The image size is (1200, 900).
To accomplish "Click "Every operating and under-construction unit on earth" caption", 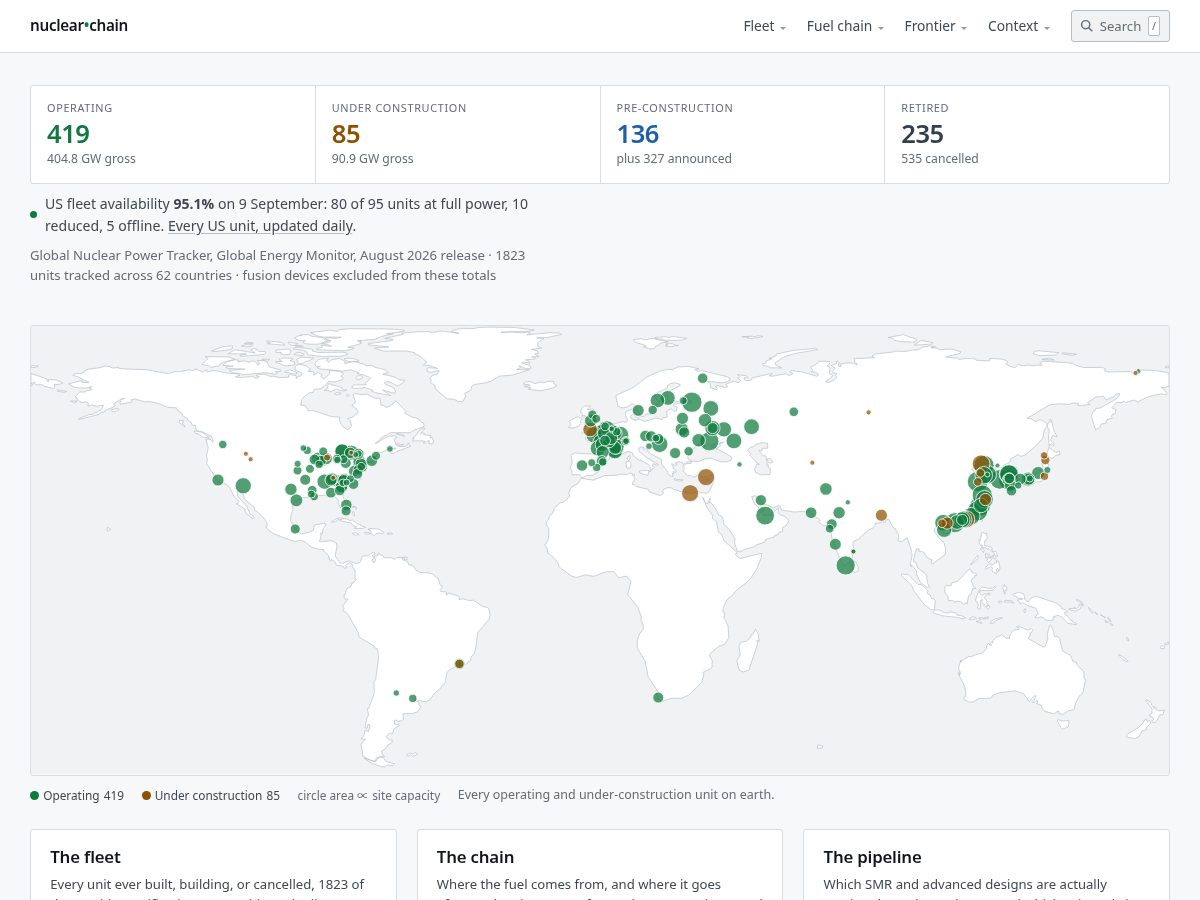I will tap(616, 794).
